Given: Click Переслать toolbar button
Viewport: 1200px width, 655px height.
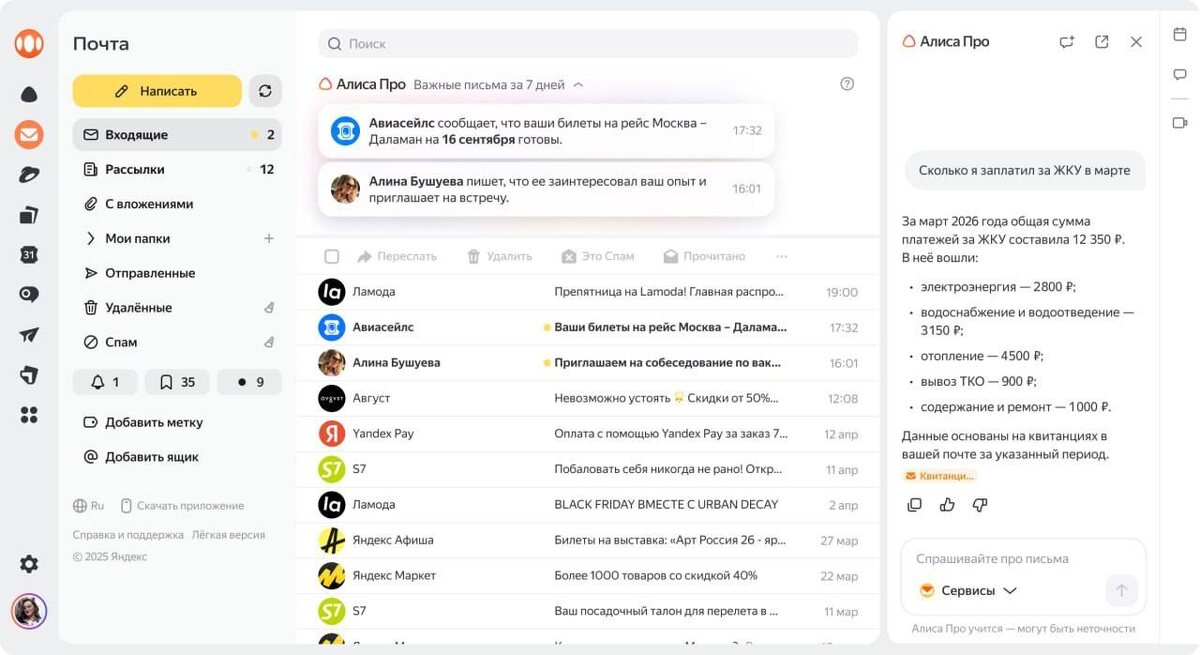Looking at the screenshot, I should click(x=397, y=257).
